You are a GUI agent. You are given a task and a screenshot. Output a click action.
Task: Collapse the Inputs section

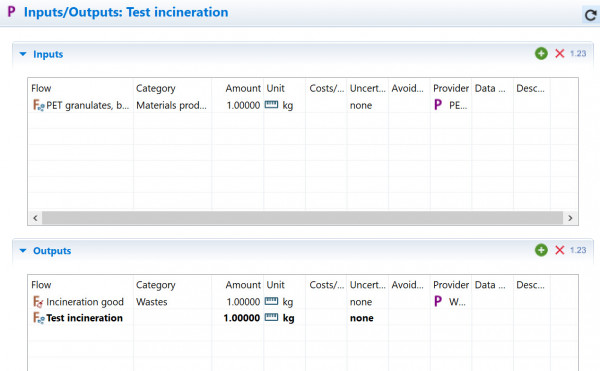(23, 54)
